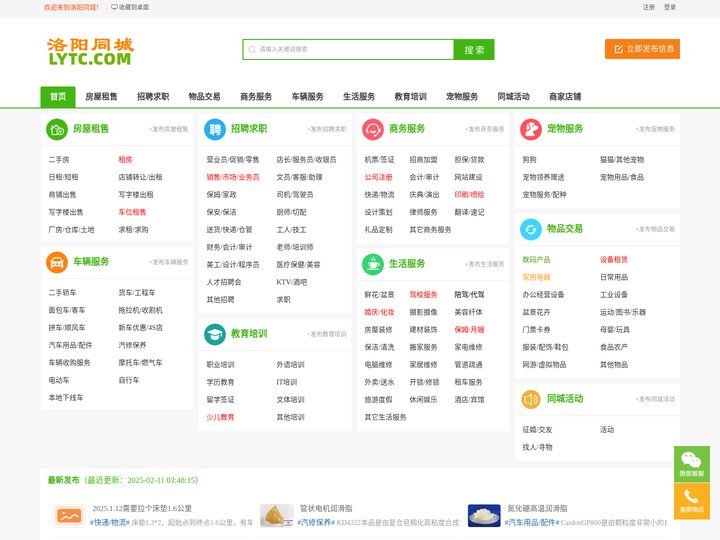
Task: Open the 招聘求职 navigation tab
Action: (153, 96)
